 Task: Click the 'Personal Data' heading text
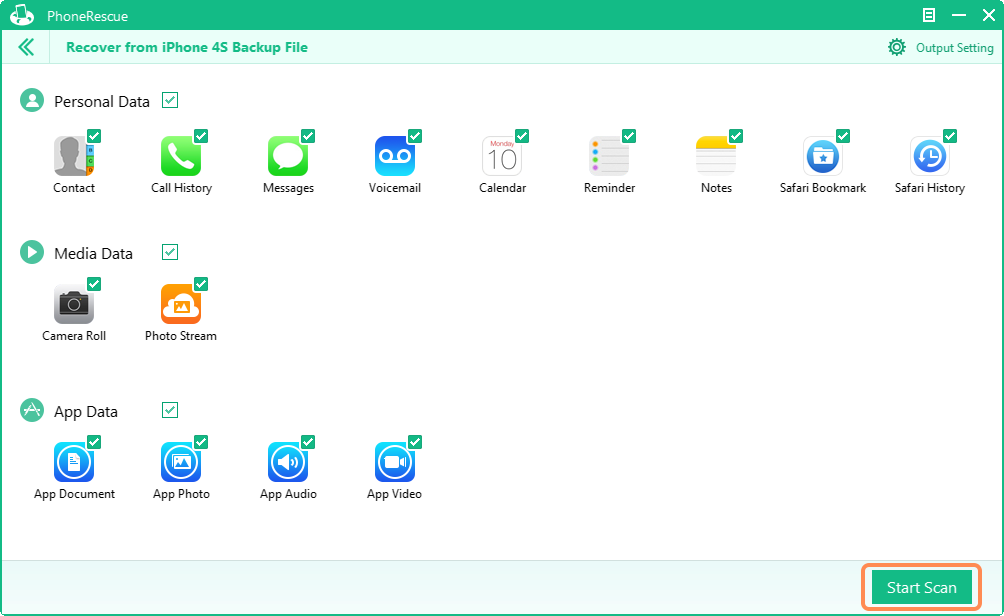point(102,101)
